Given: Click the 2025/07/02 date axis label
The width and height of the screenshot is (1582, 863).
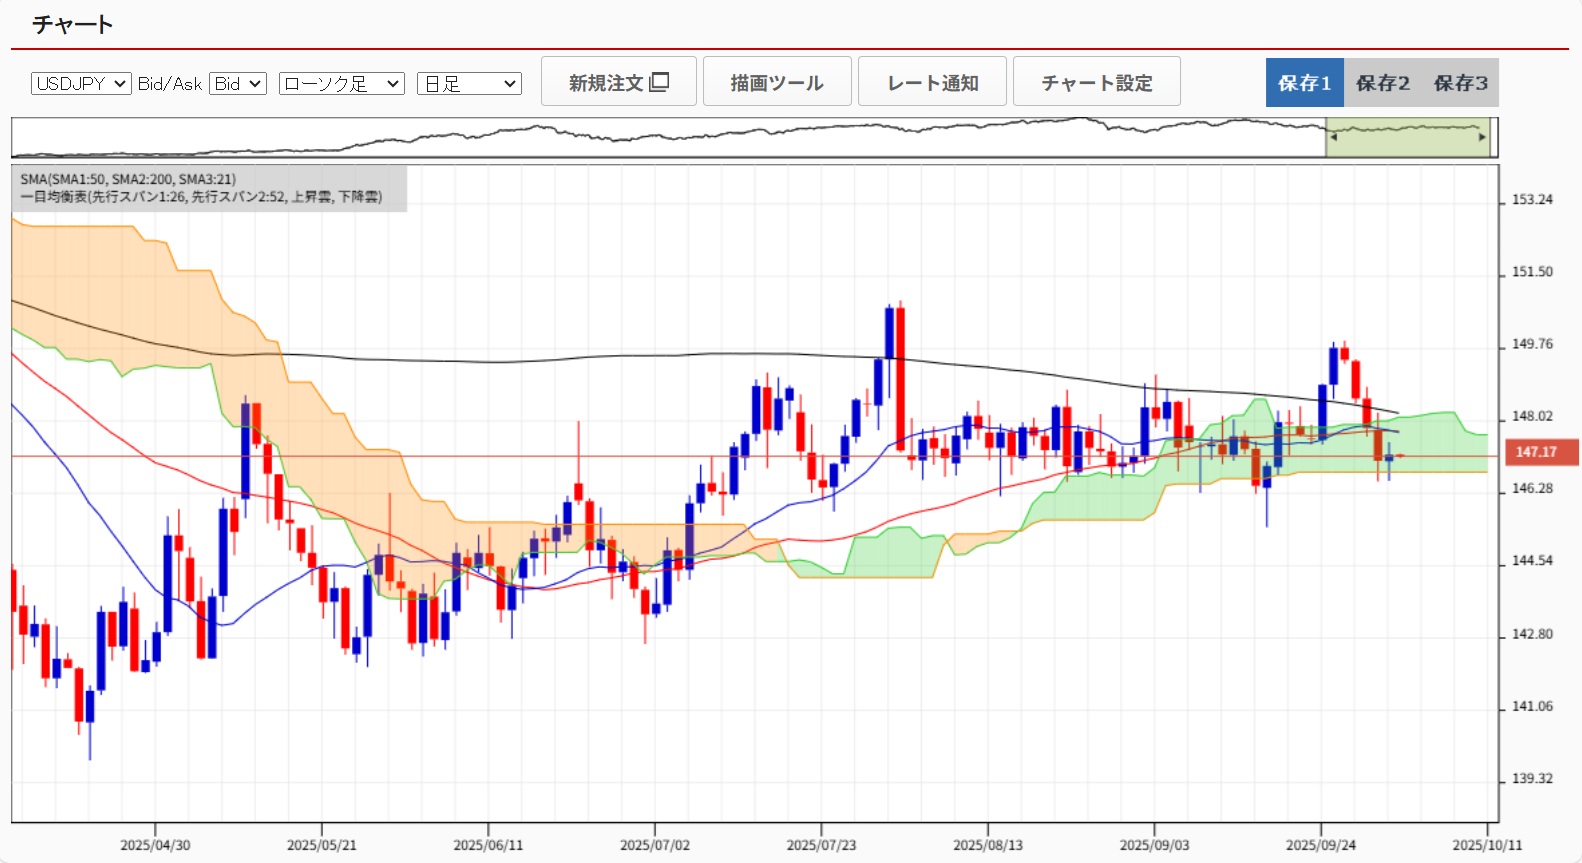Looking at the screenshot, I should coord(655,845).
